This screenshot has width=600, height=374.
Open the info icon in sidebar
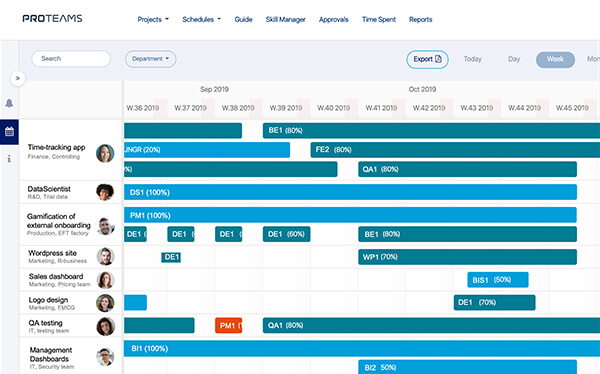[9, 158]
